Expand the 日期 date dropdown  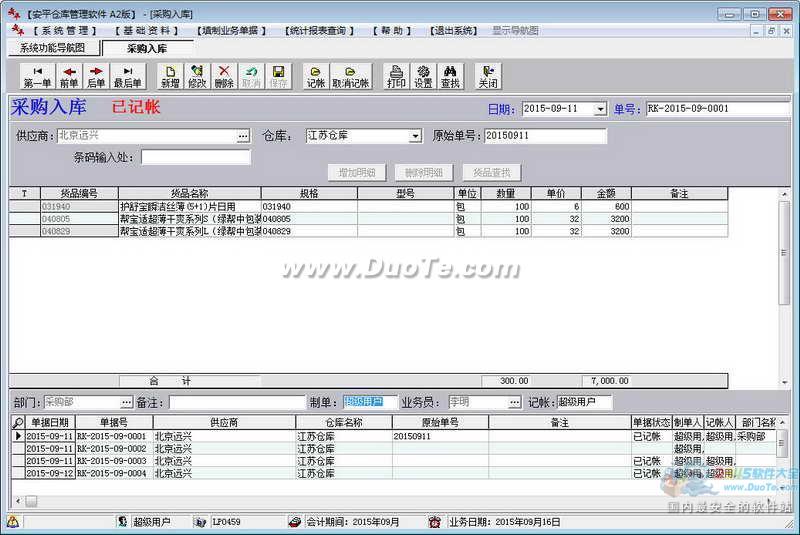600,109
